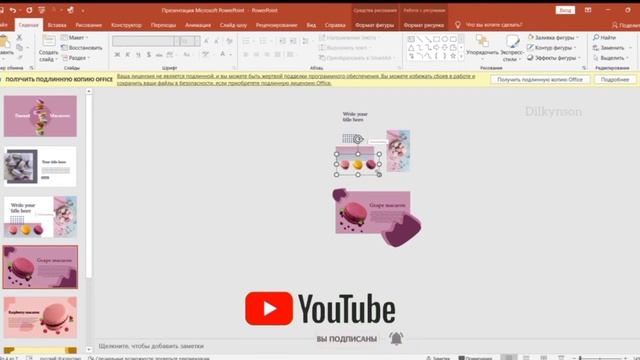The image size is (640, 360).
Task: Open the Drawing group dialog launcher
Action: [584, 68]
